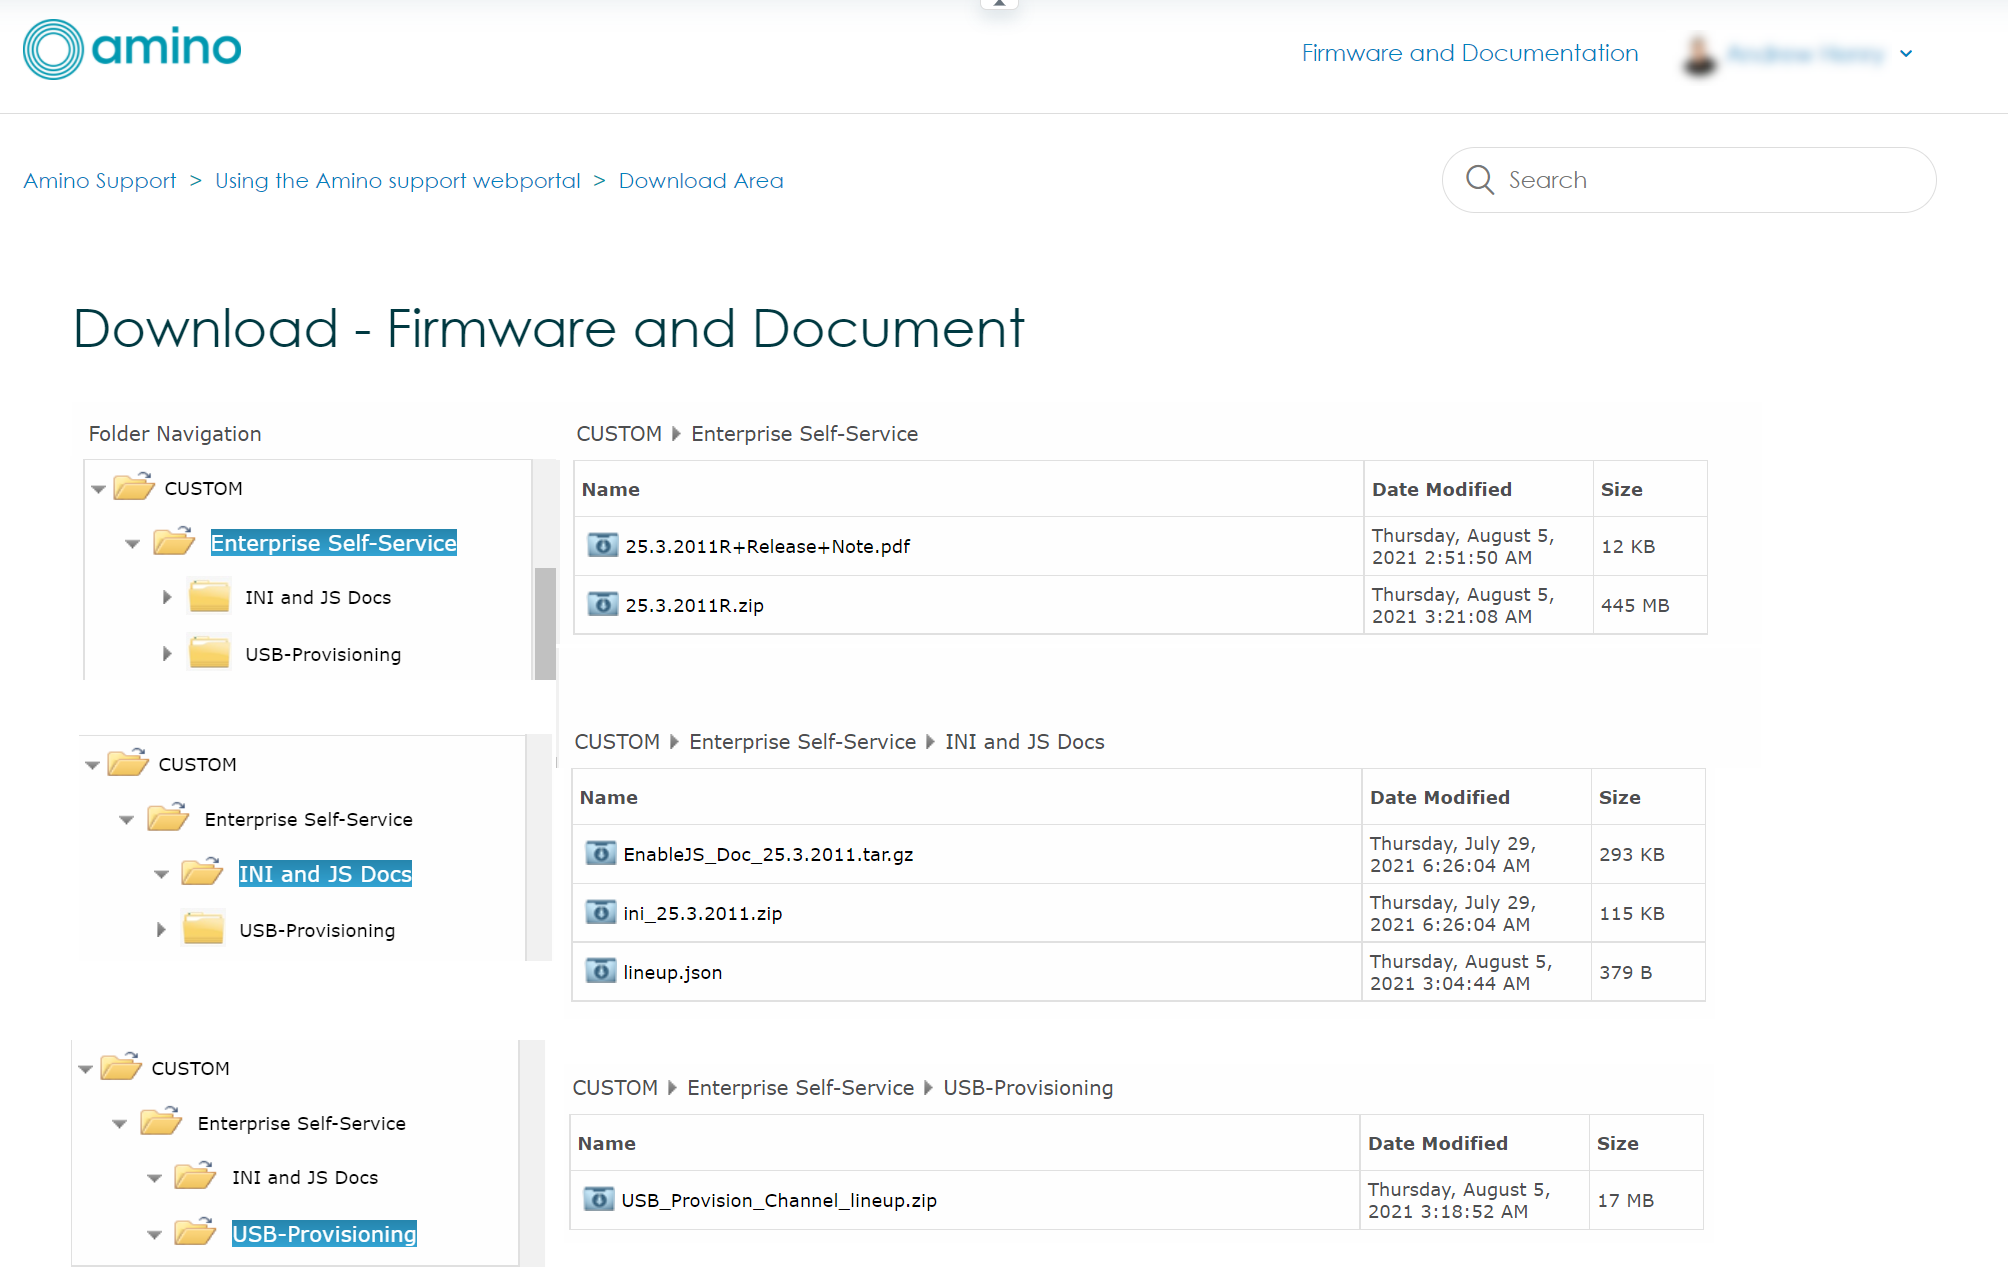The image size is (2008, 1267).
Task: Click file icon for 25.3.2011R+Release+Note.pdf
Action: (x=602, y=545)
